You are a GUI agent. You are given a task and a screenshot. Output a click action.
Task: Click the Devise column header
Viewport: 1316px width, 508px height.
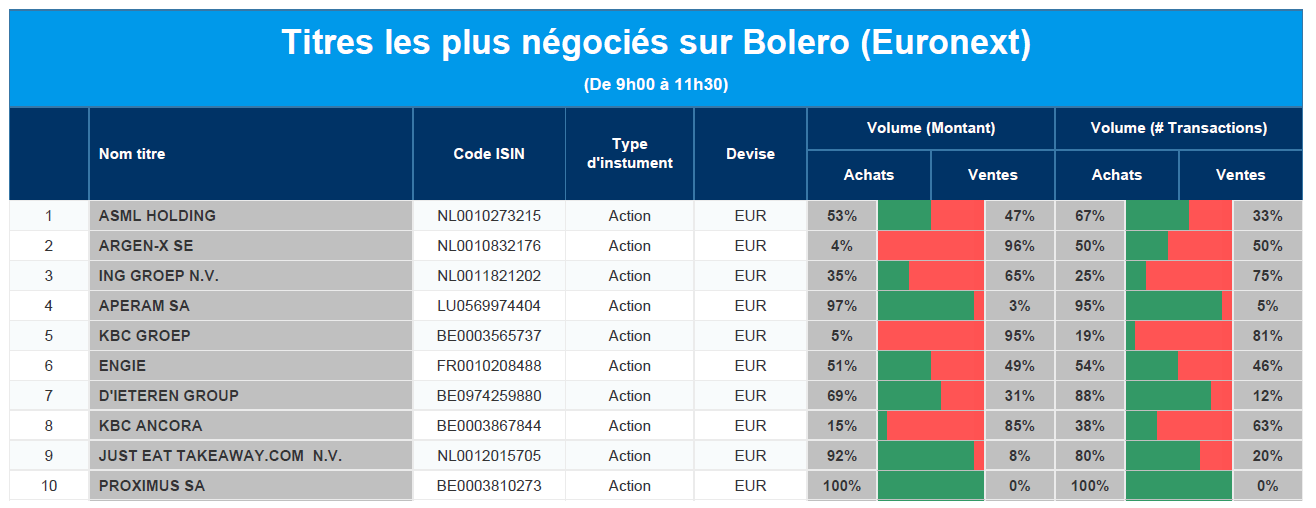[750, 154]
